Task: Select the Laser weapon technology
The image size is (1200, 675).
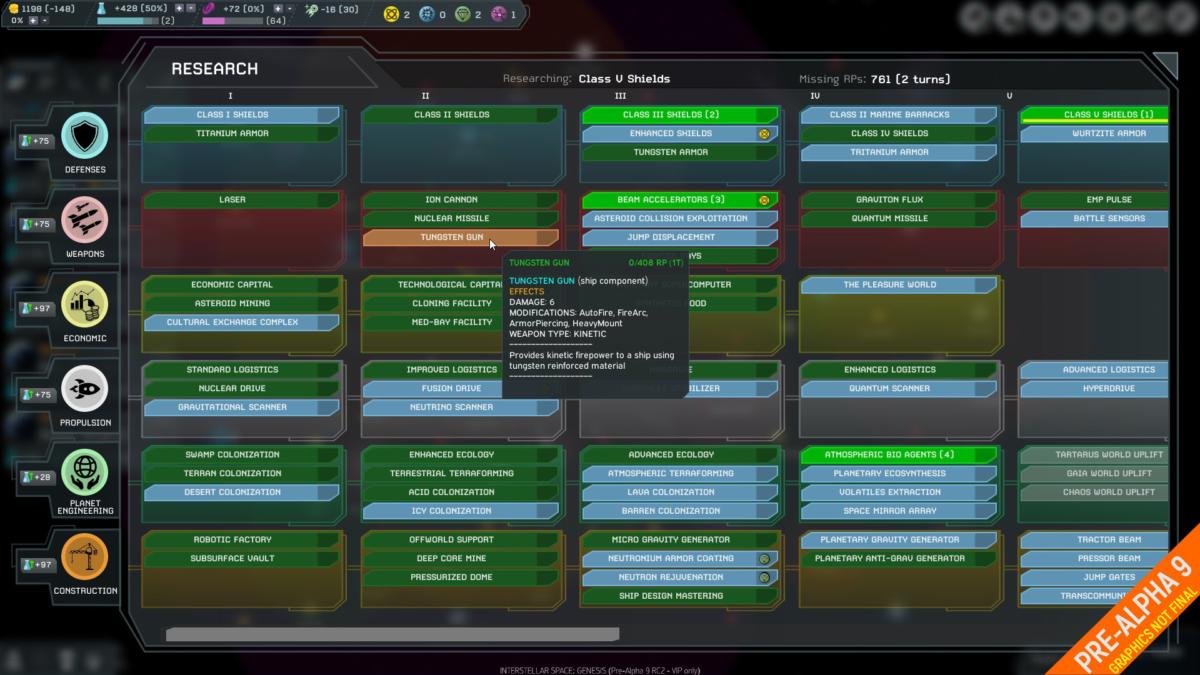Action: [241, 200]
